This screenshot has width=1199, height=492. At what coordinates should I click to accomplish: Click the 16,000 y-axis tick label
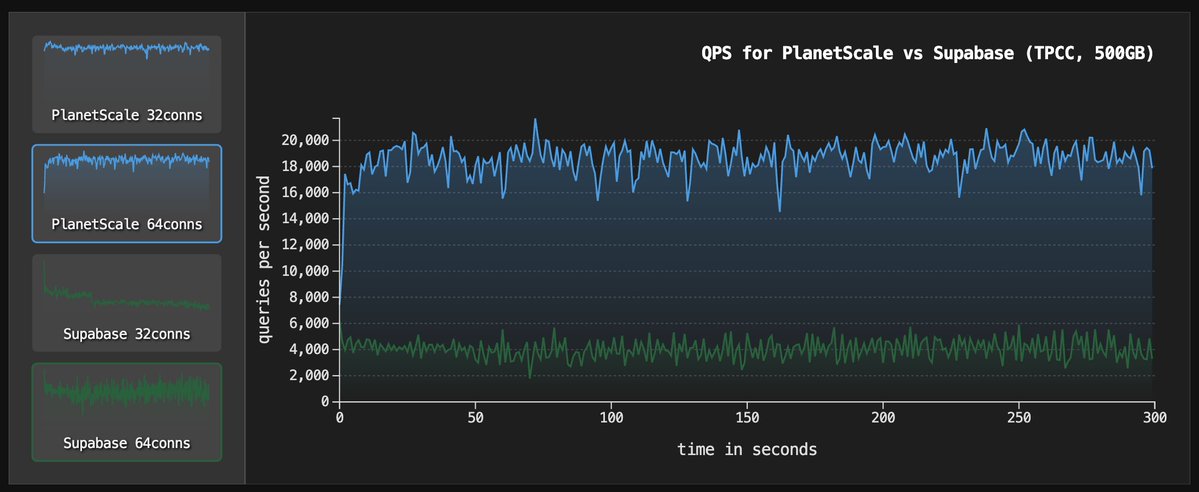click(303, 192)
